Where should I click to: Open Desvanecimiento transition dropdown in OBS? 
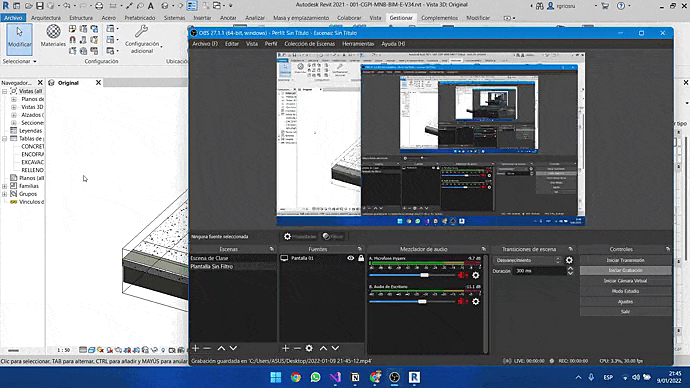pos(528,260)
